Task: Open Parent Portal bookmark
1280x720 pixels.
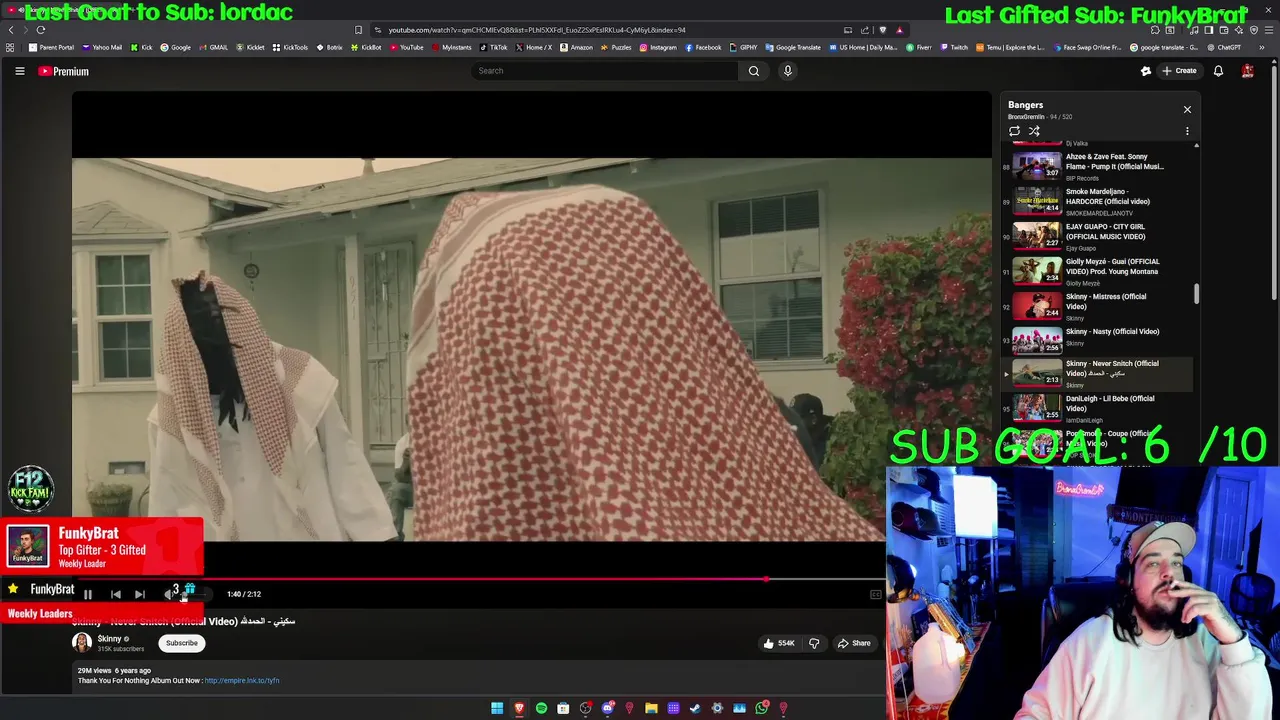Action: (x=51, y=47)
